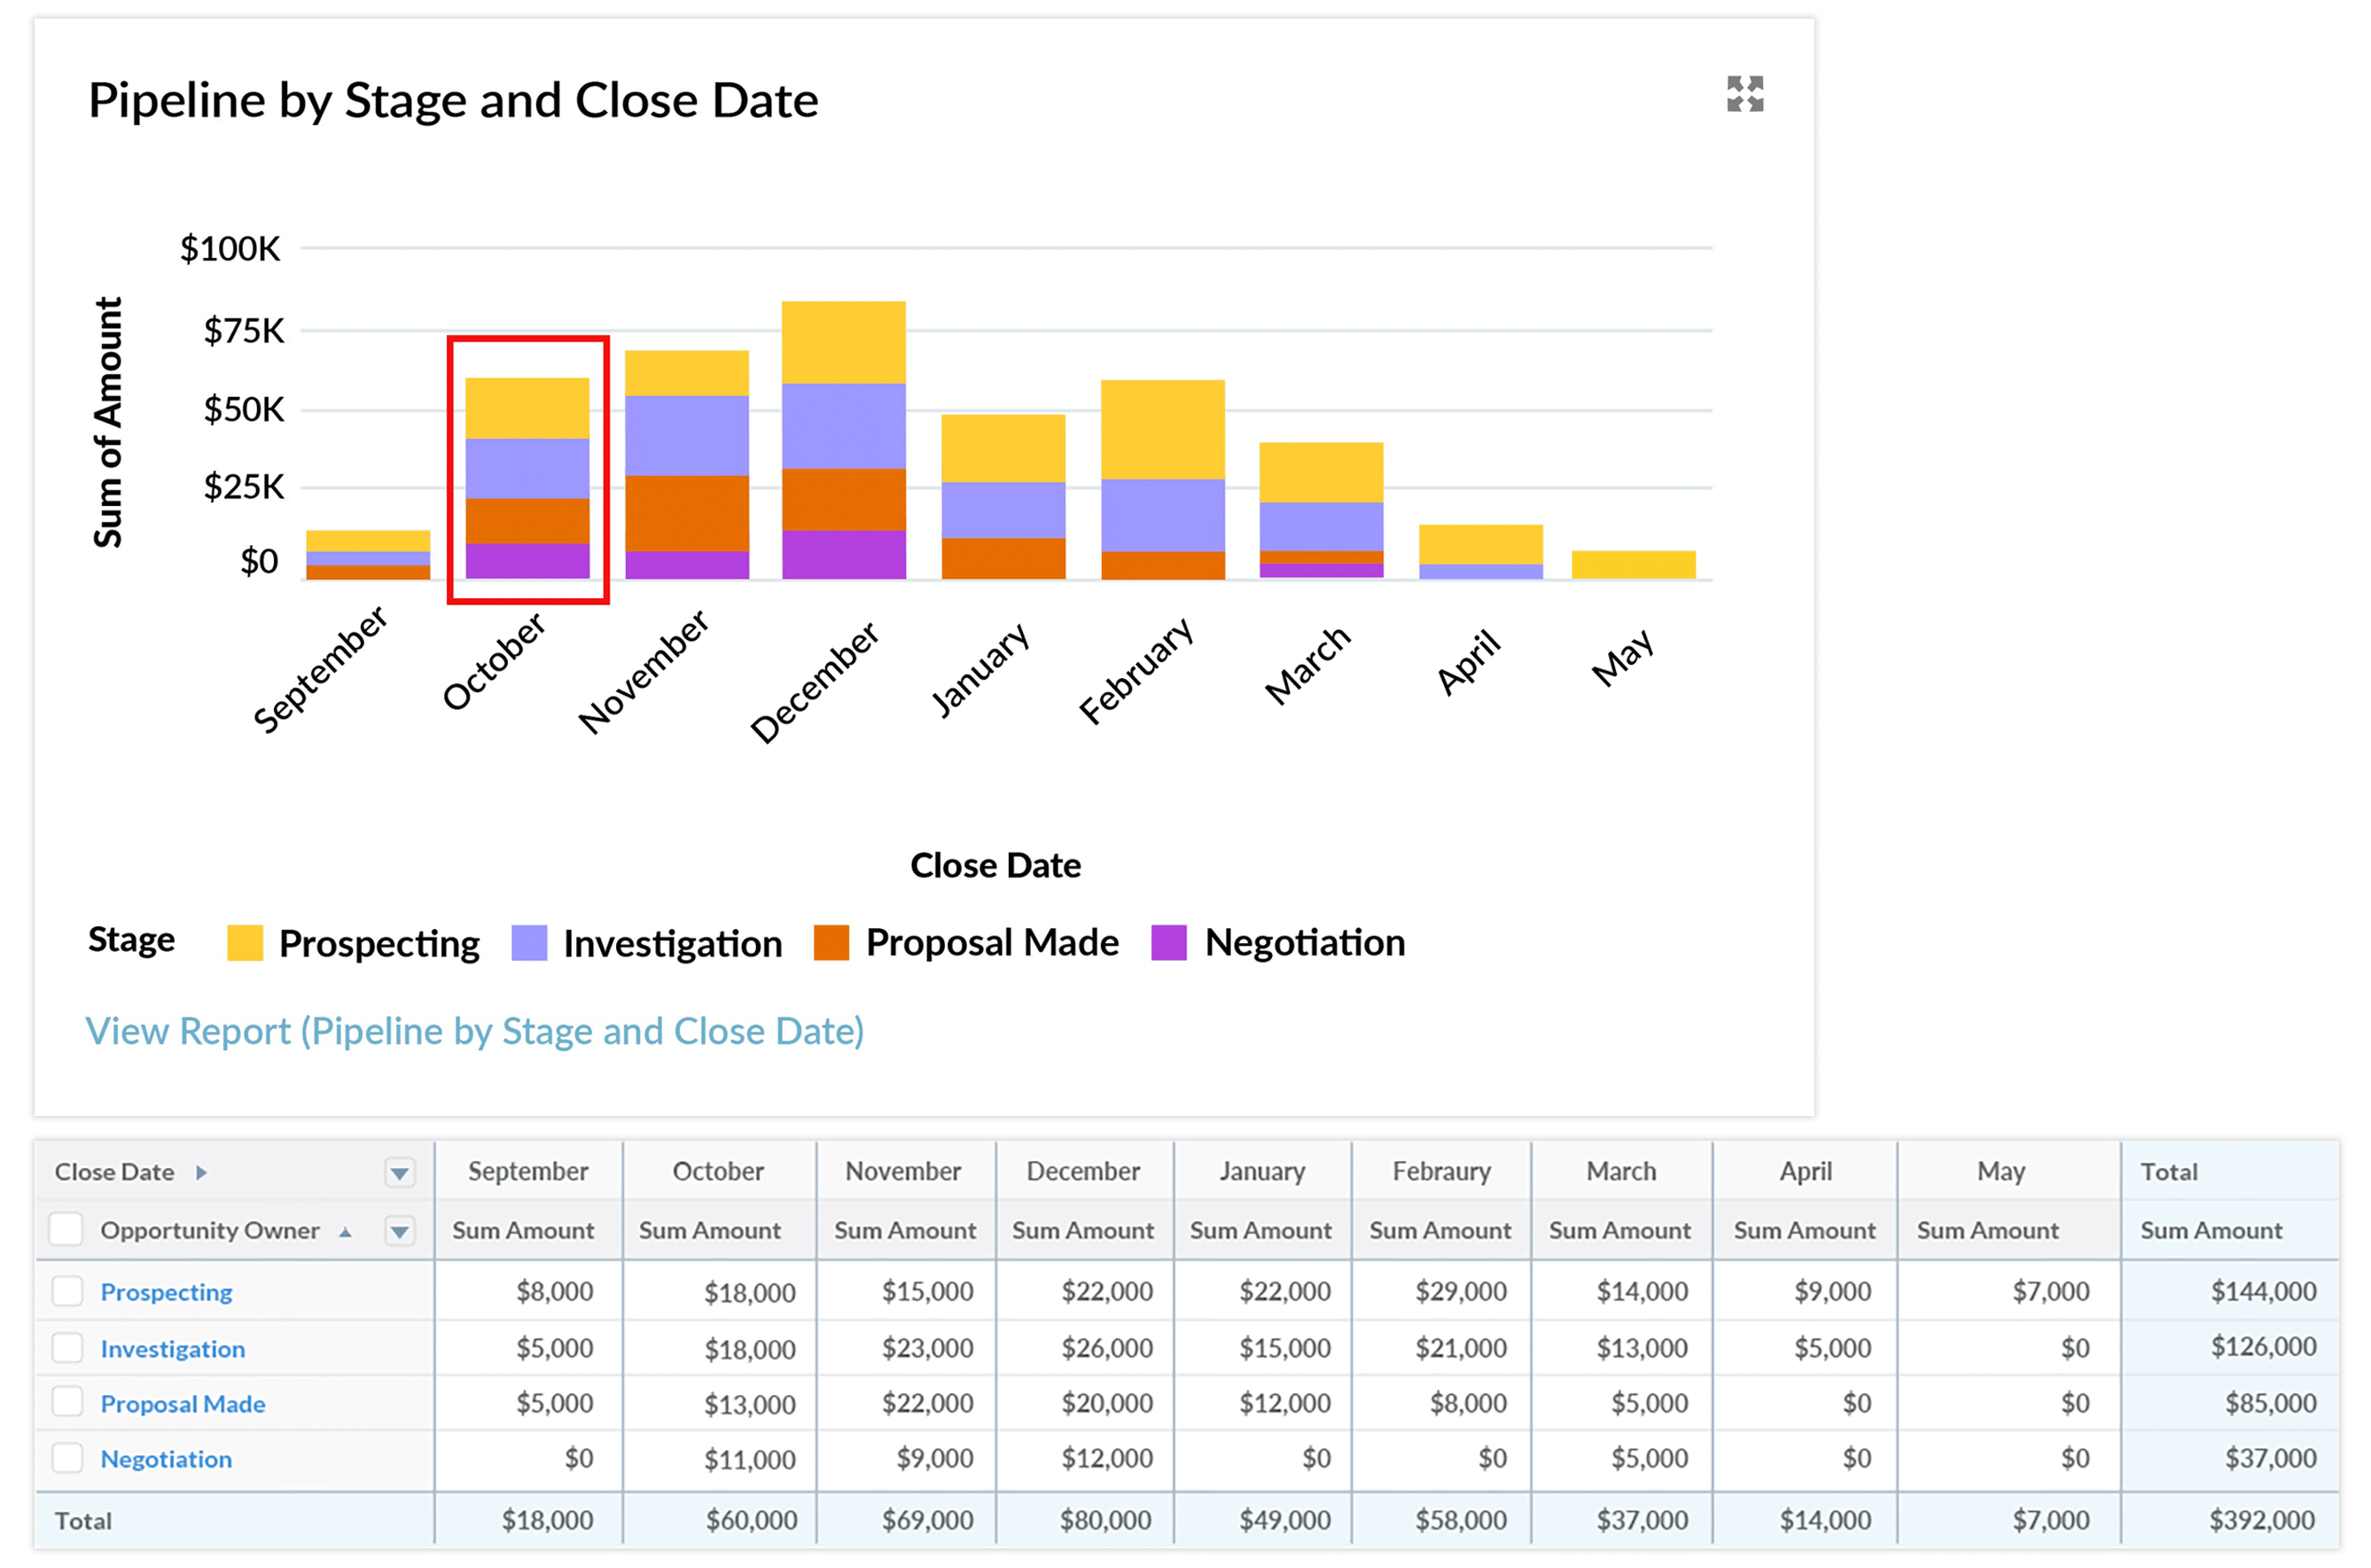Click the Close Date right arrow icon
The image size is (2371, 1568).
pos(201,1172)
